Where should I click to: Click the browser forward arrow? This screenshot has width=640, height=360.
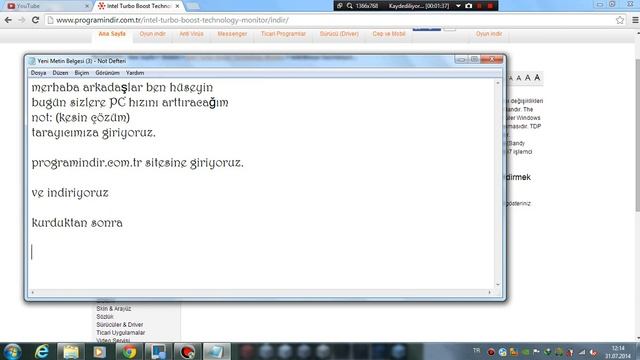pyautogui.click(x=22, y=20)
